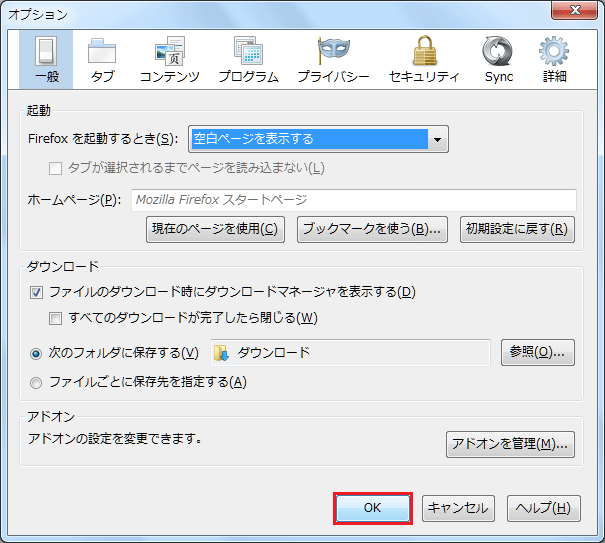Switch to the Sync panel

coord(499,59)
